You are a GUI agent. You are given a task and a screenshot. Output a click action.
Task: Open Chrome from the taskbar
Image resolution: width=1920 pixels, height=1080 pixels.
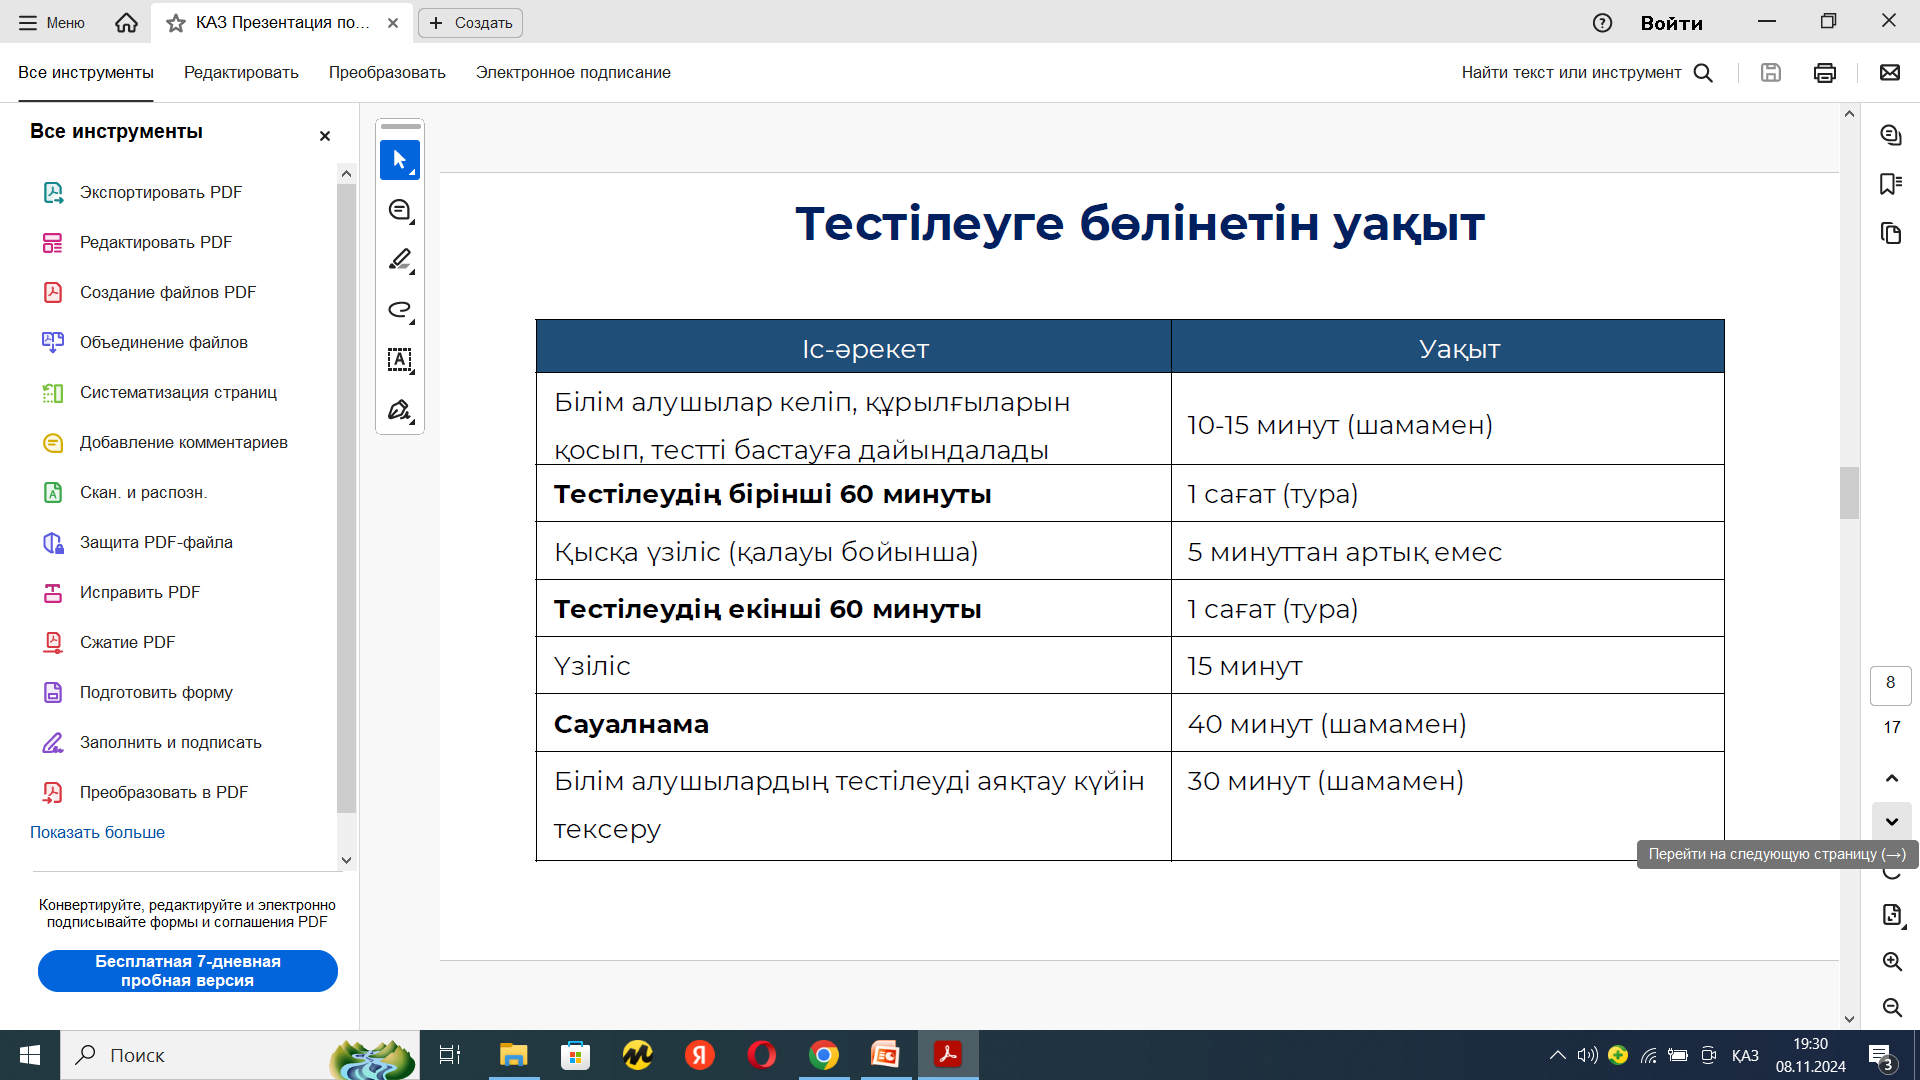pos(823,1055)
